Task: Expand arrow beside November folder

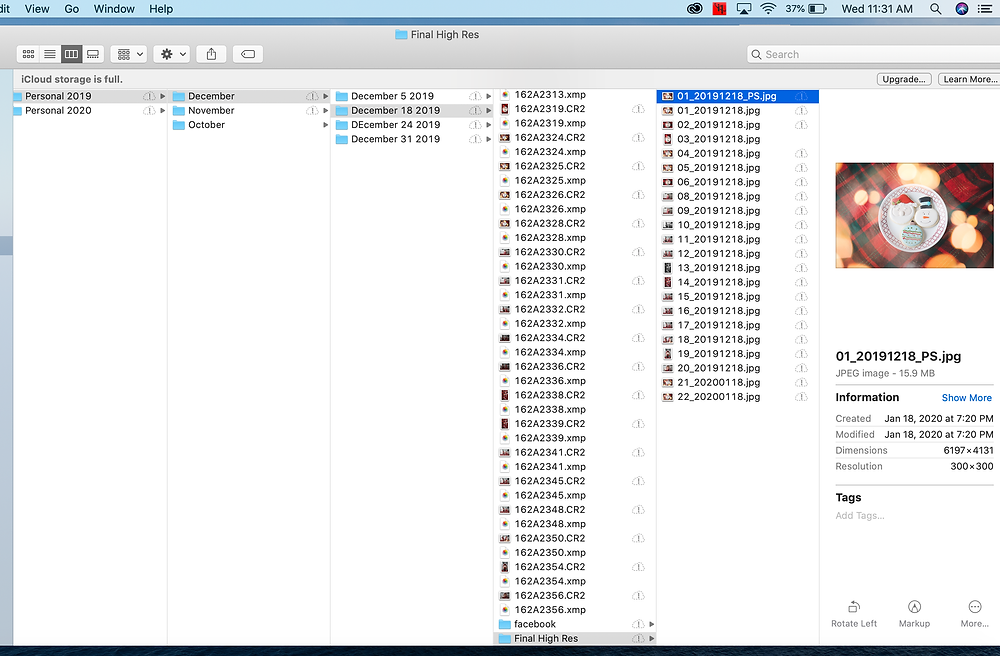Action: 326,110
